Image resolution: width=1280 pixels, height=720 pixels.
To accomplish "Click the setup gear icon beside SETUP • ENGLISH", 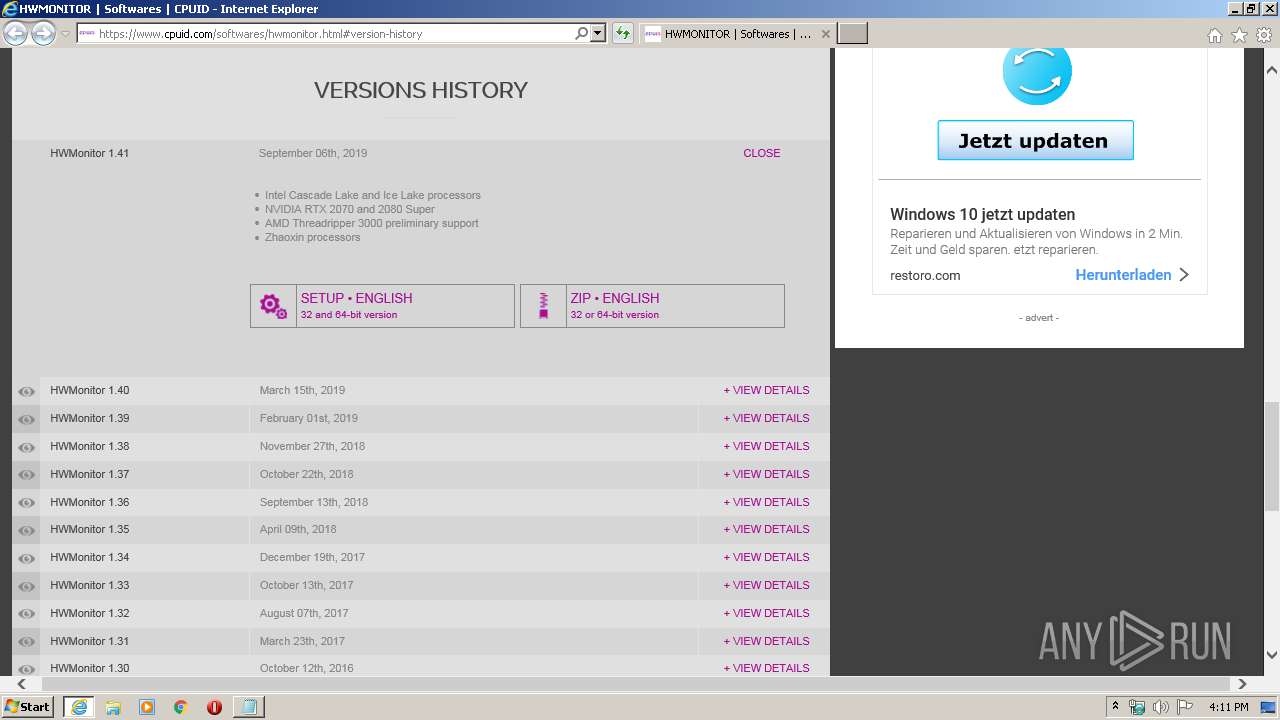I will [273, 306].
